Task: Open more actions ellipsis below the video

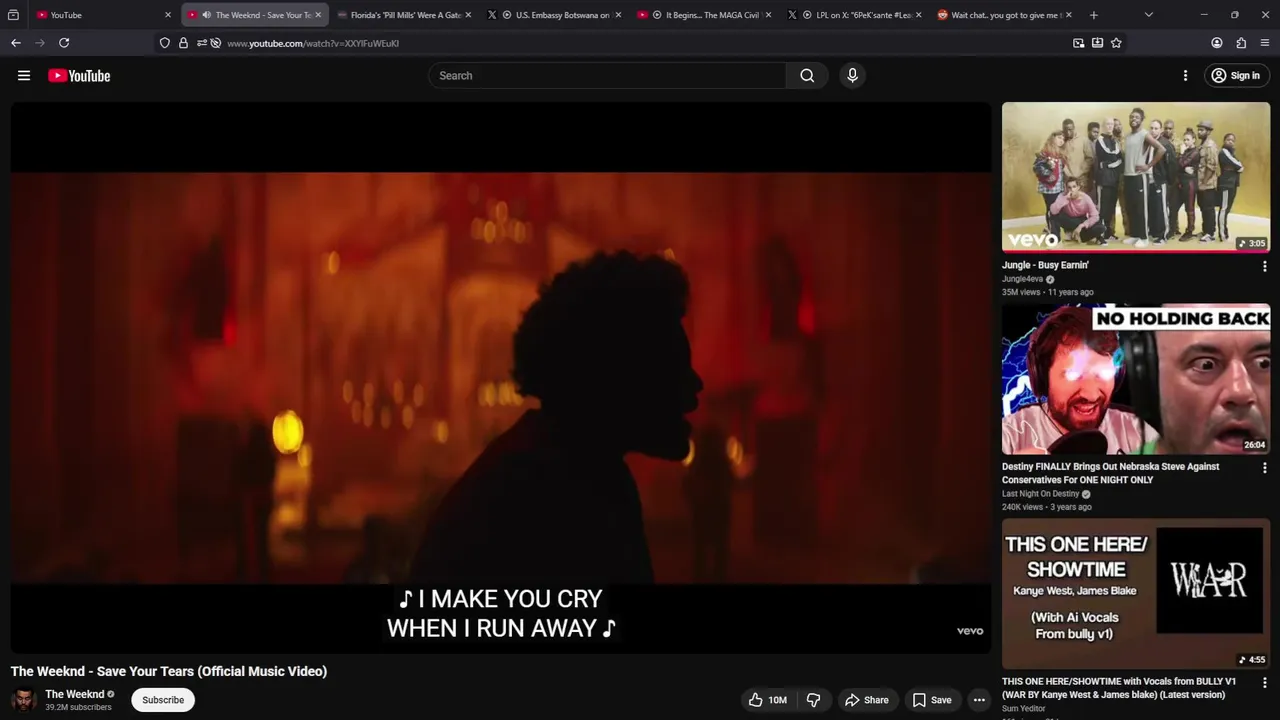Action: point(979,700)
